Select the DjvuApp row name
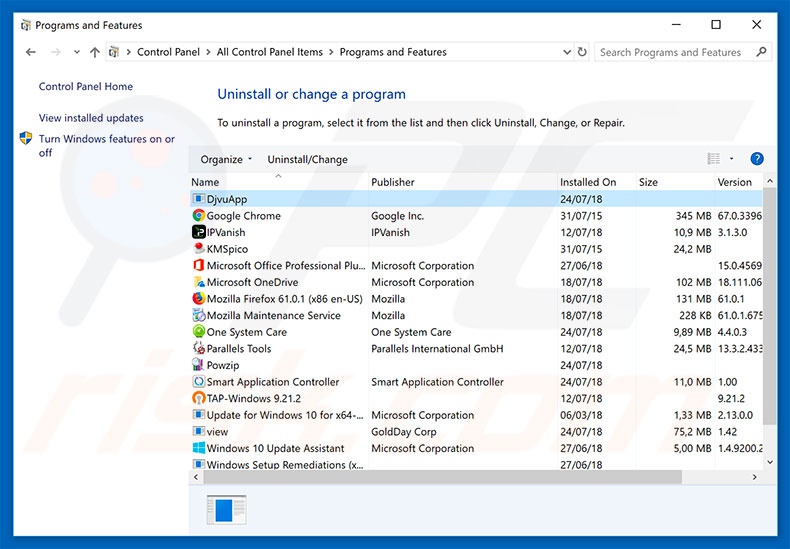The width and height of the screenshot is (790, 549). click(227, 199)
